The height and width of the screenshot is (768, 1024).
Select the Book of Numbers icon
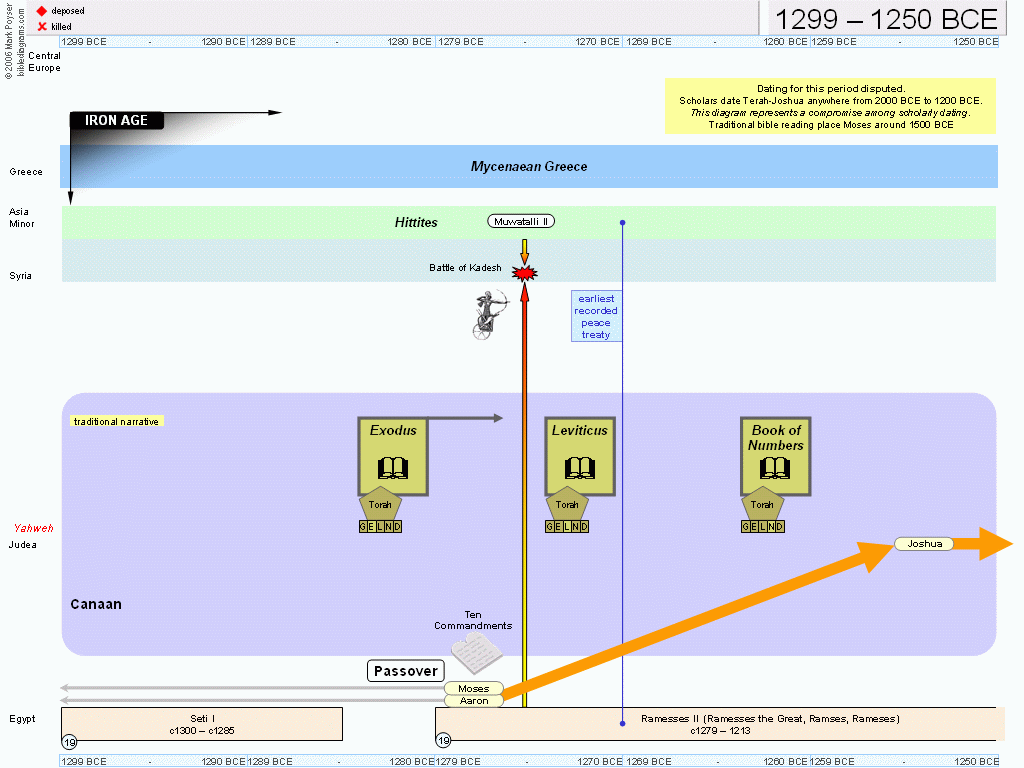(775, 456)
